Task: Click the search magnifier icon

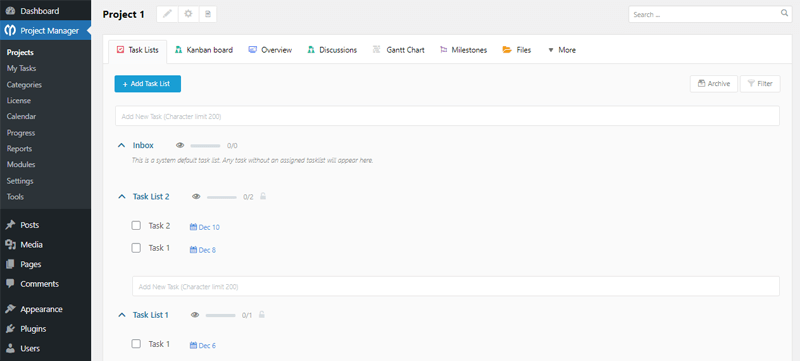Action: 785,14
